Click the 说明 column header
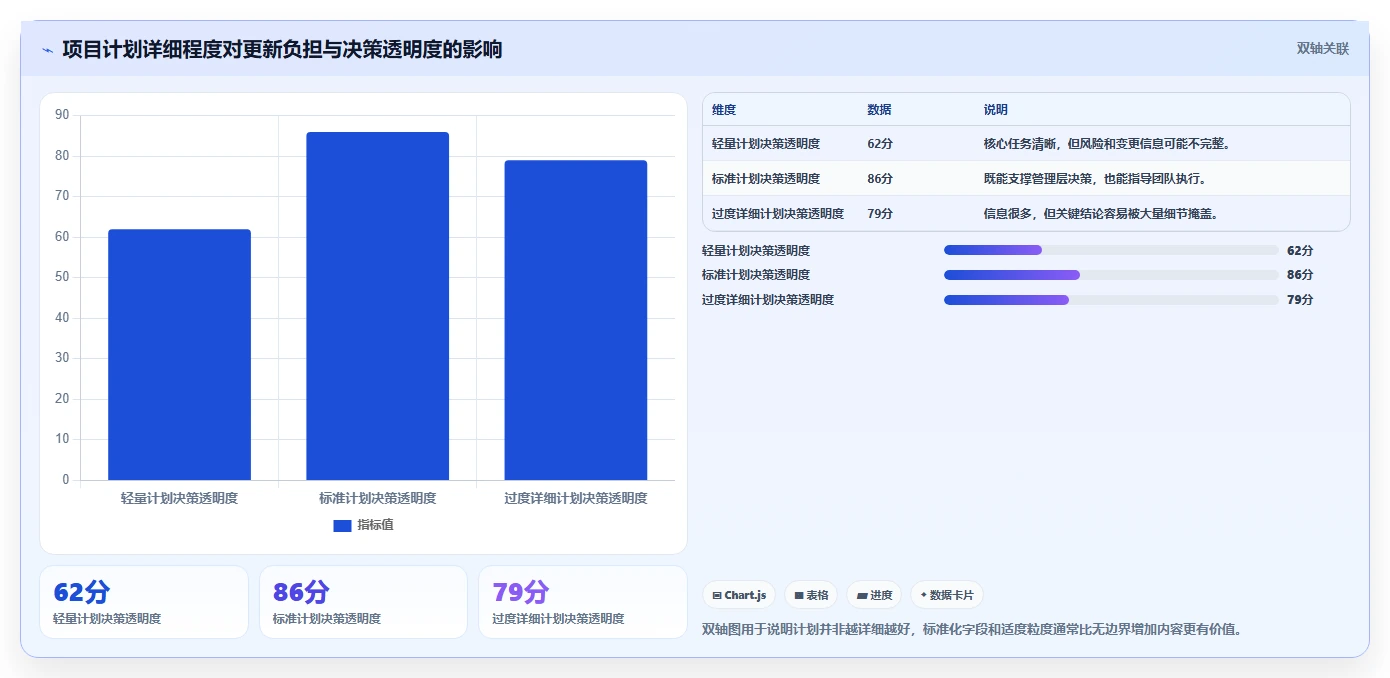1390x678 pixels. coord(996,110)
